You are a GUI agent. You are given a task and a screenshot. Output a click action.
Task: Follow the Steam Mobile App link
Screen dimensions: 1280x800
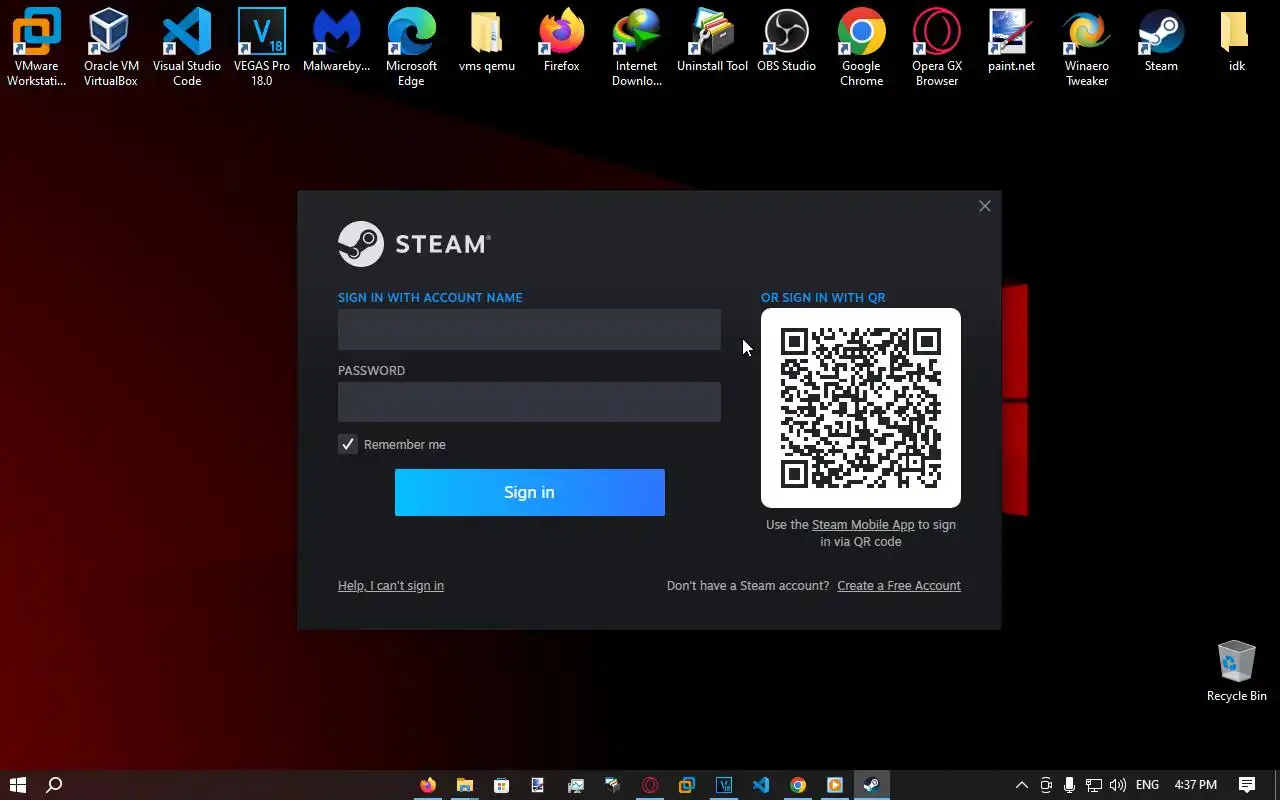click(863, 524)
